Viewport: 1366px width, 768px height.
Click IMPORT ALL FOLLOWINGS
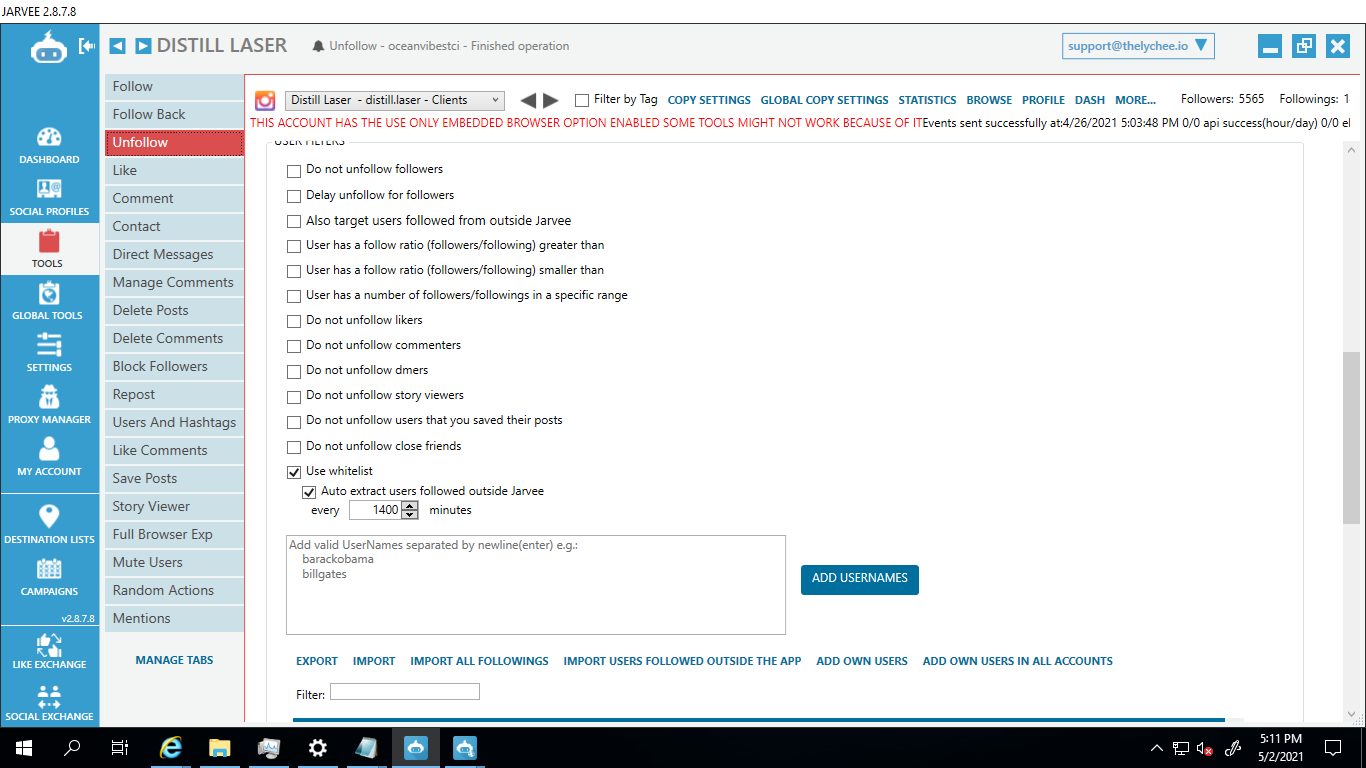pyautogui.click(x=479, y=661)
